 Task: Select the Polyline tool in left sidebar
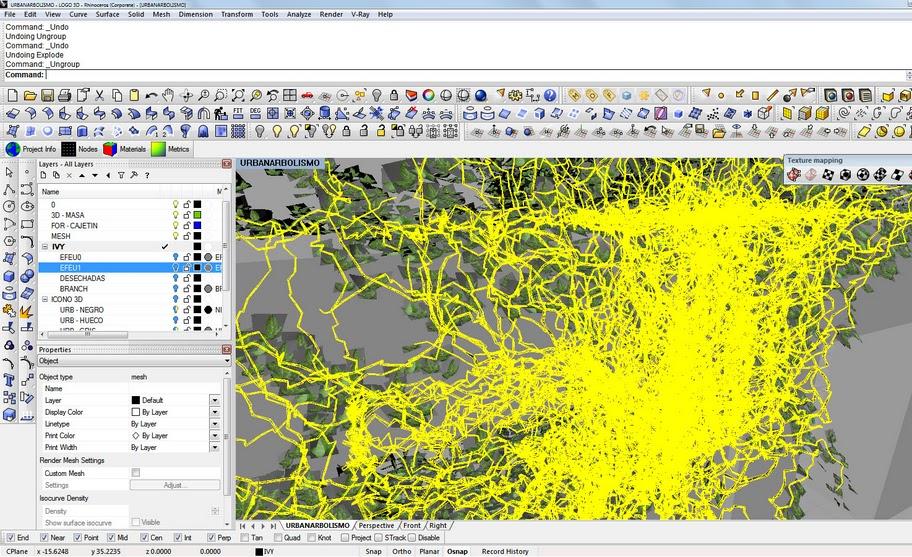[x=9, y=190]
